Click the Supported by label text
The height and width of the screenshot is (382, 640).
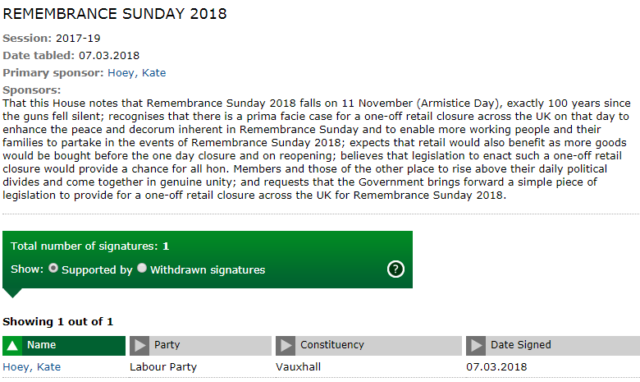(x=97, y=270)
